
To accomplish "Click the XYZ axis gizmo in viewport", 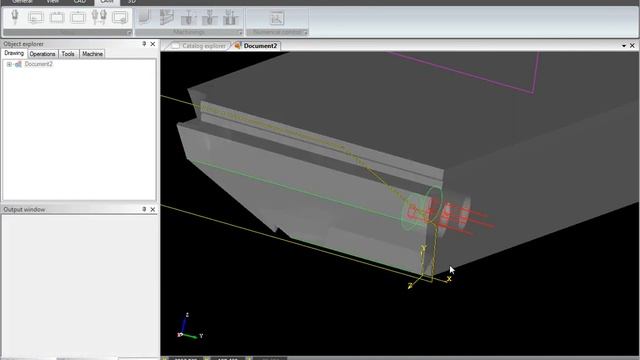I will click(x=190, y=327).
